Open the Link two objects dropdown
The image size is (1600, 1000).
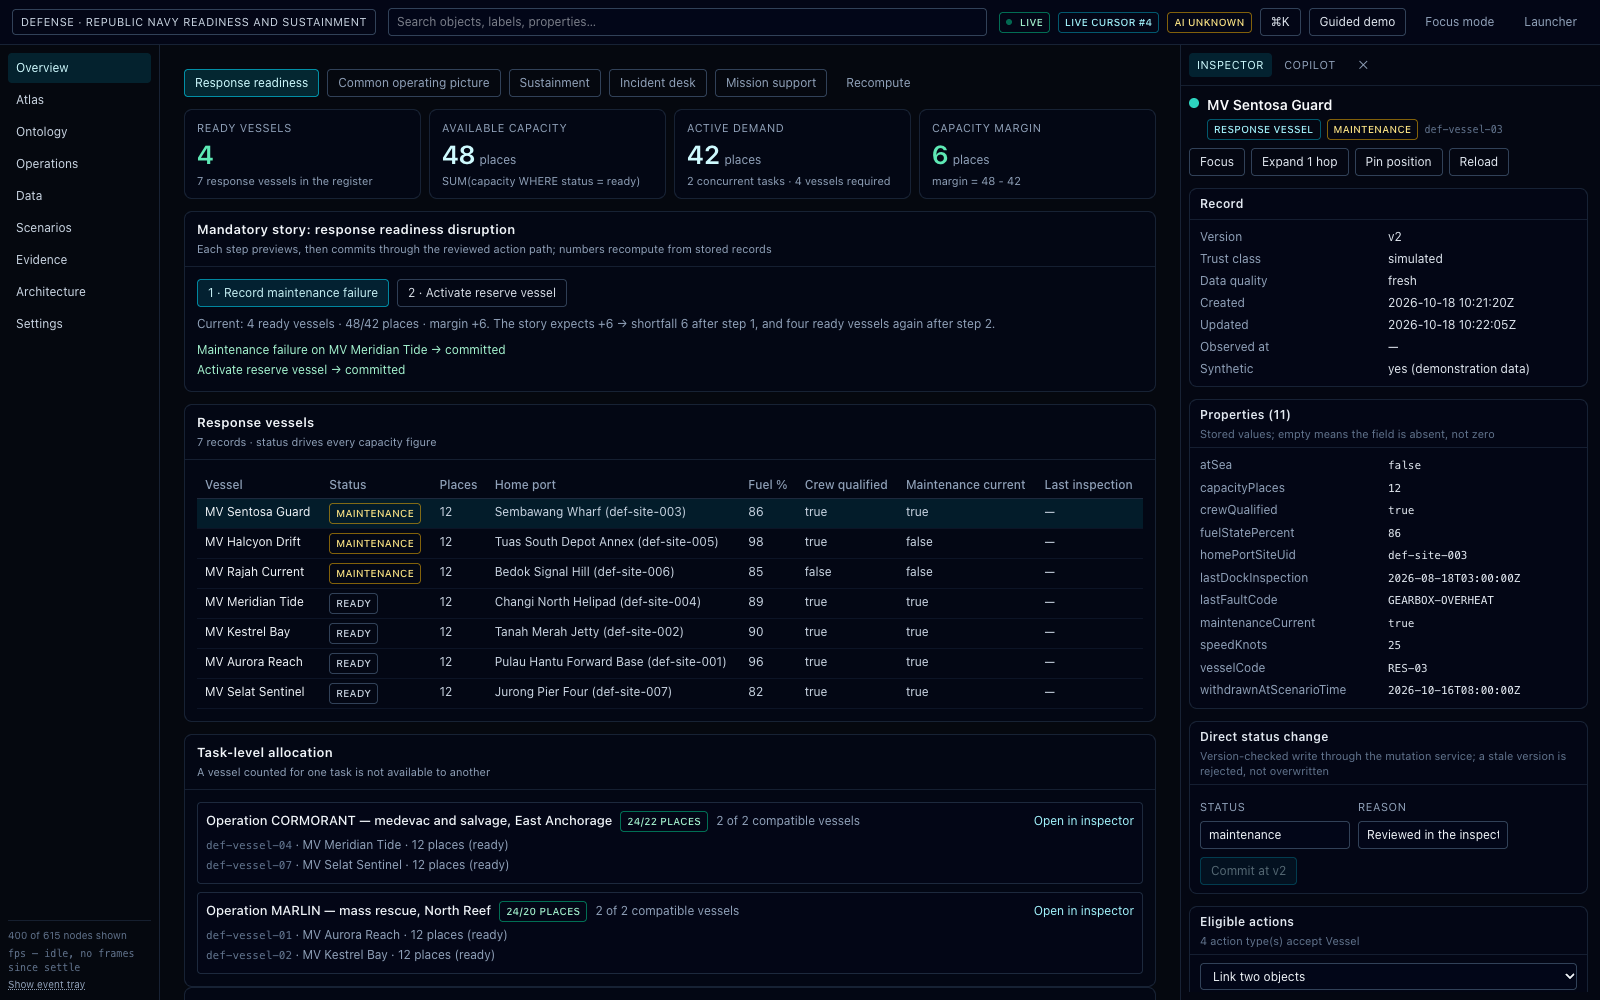point(1388,977)
